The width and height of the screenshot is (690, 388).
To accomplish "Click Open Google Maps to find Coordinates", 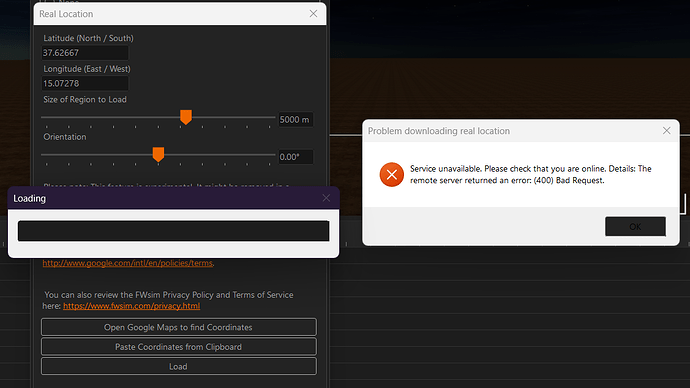I will (179, 327).
